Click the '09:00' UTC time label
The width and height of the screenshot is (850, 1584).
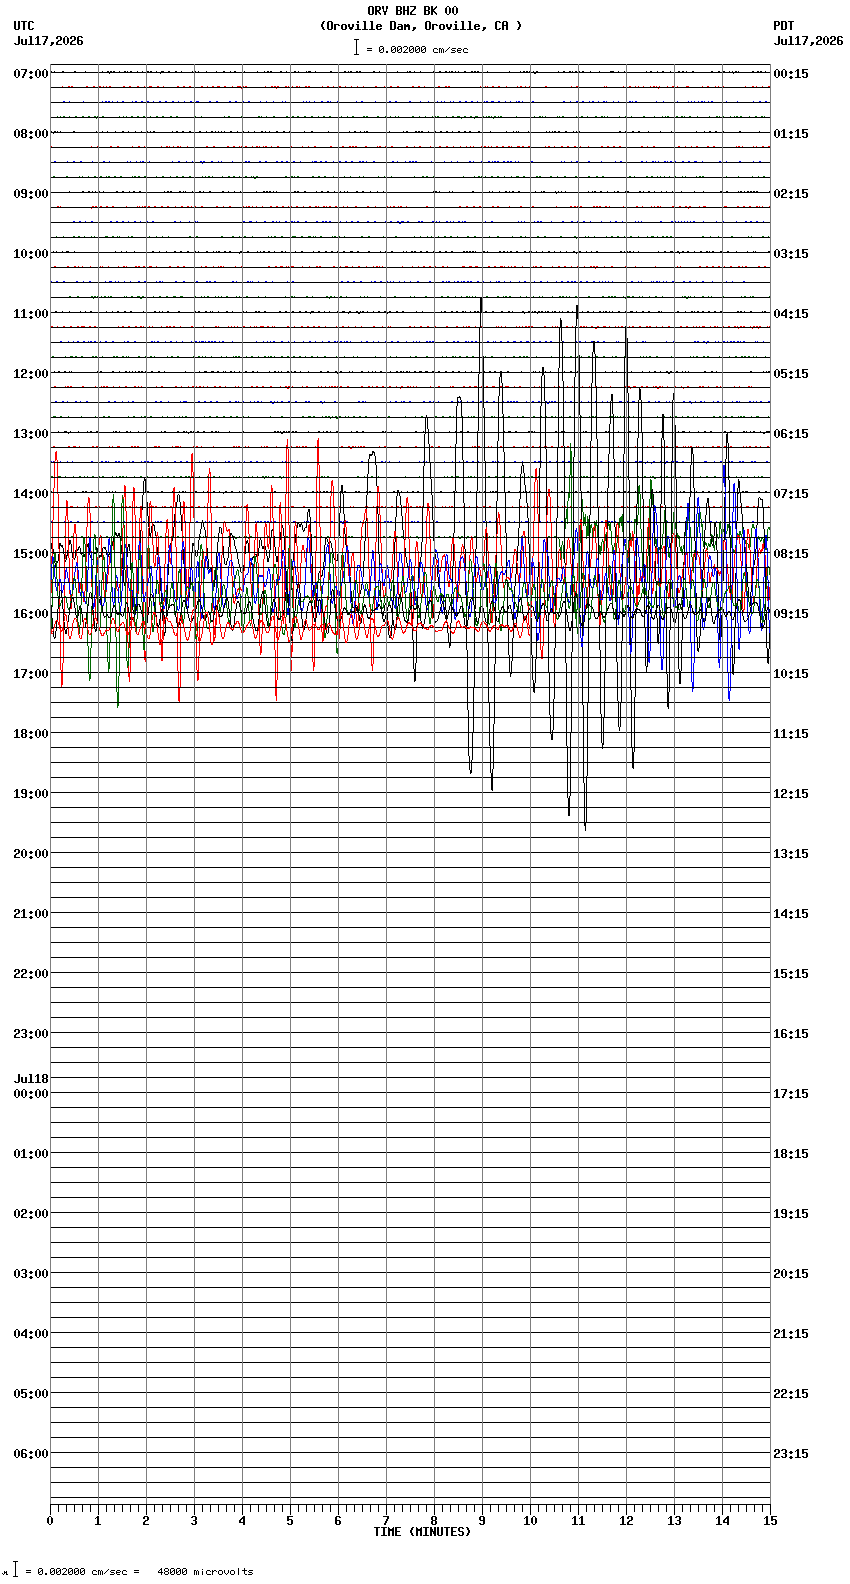click(x=31, y=194)
